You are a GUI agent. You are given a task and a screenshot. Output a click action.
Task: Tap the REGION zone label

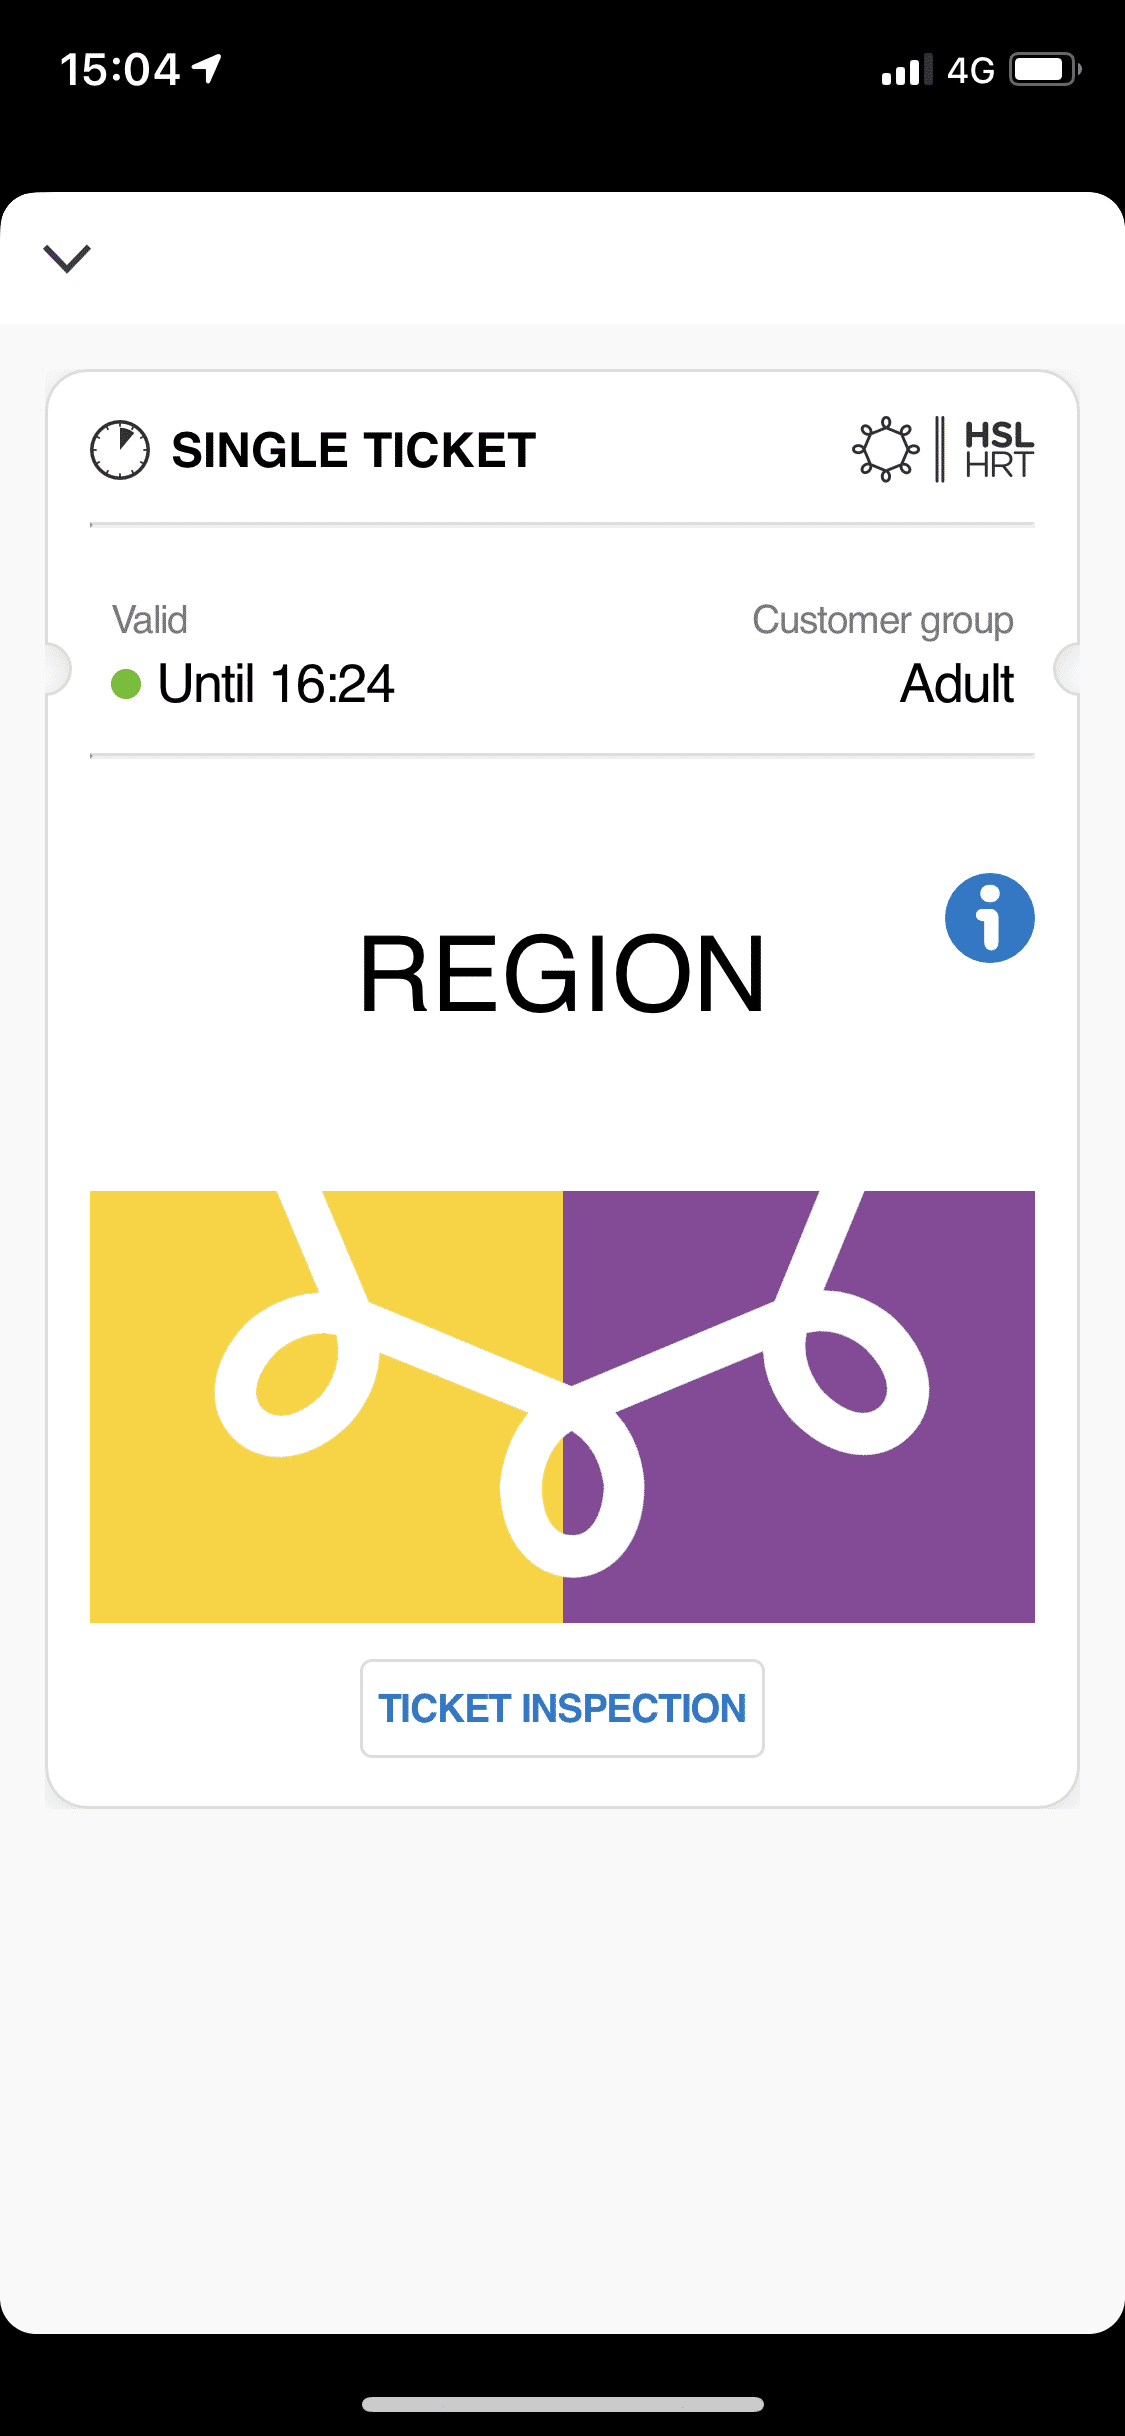pos(562,974)
